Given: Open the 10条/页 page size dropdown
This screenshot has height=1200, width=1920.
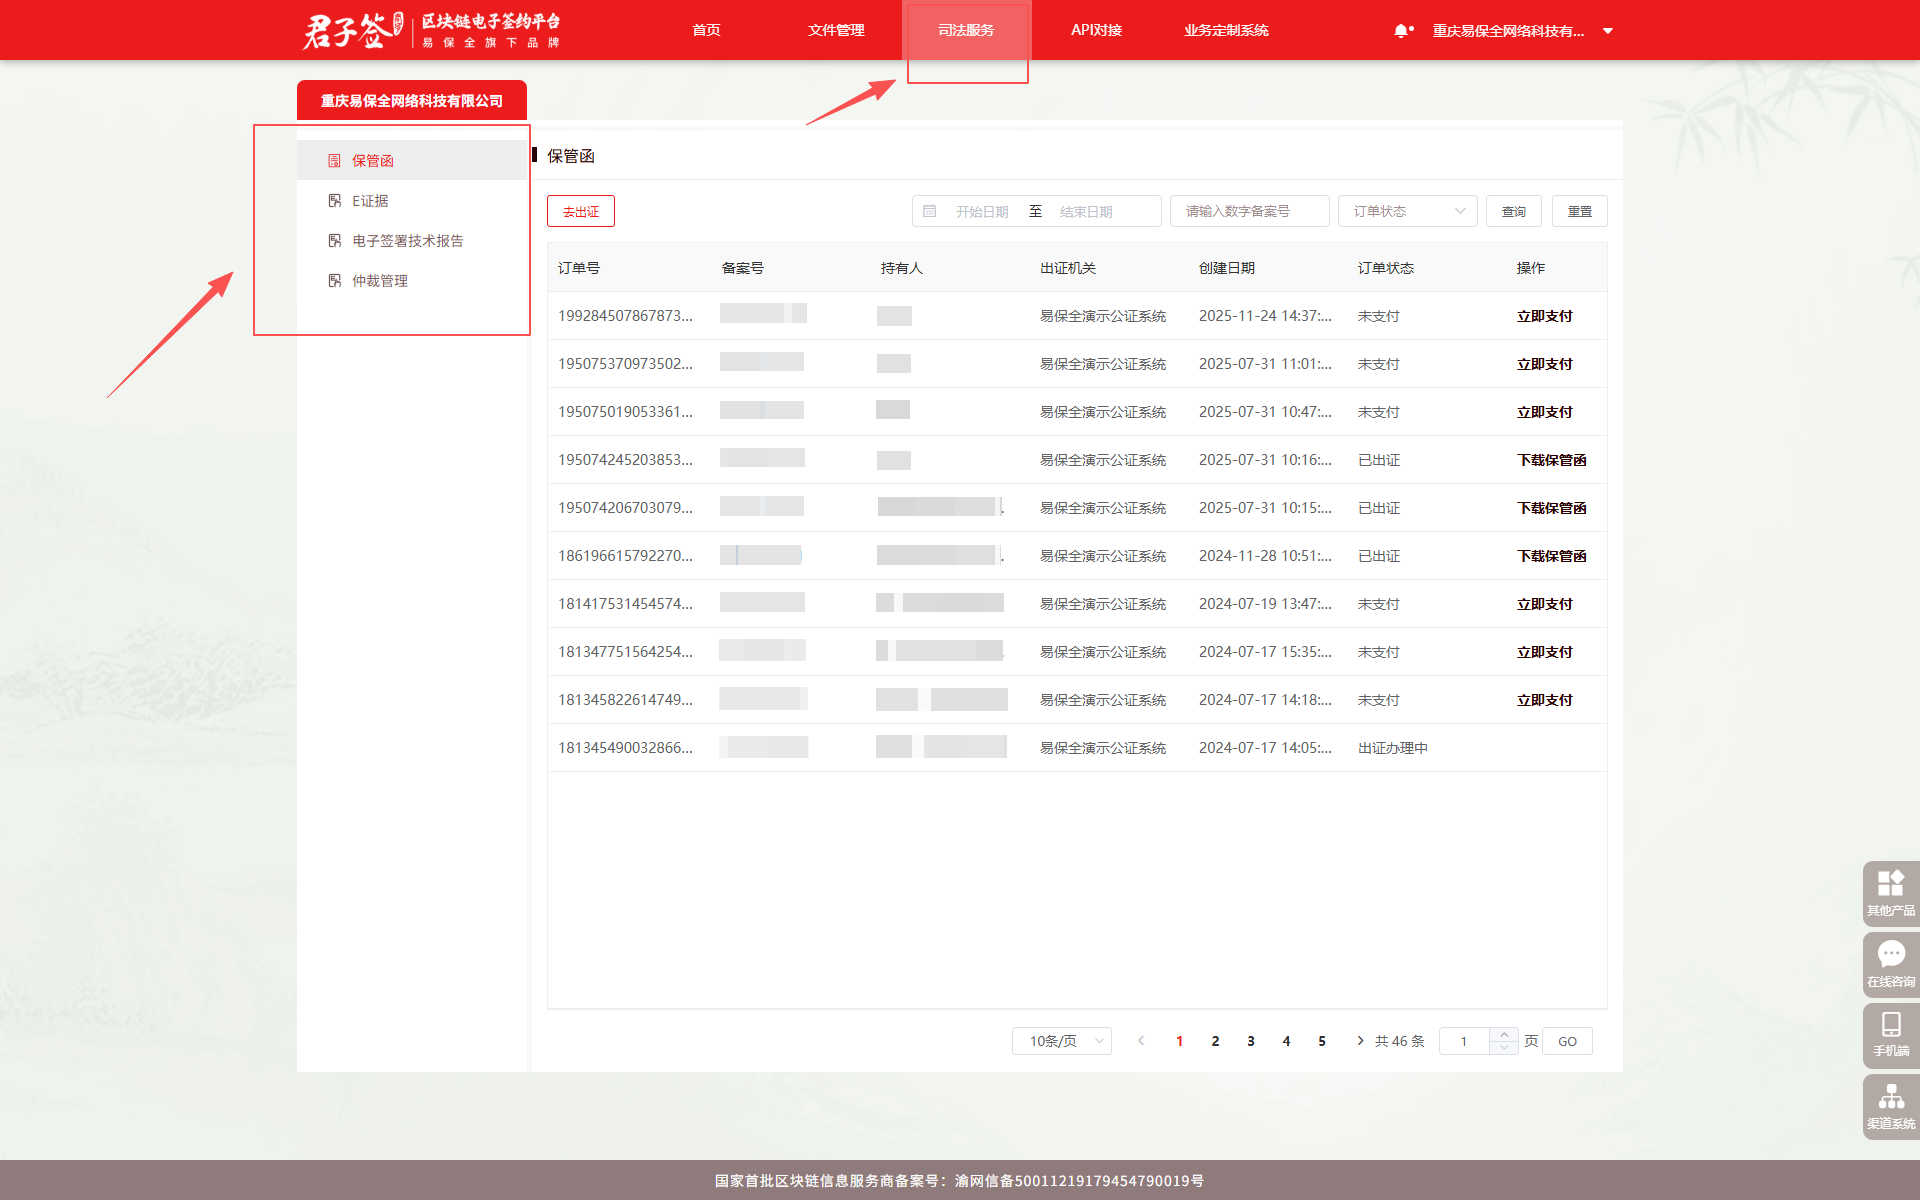Looking at the screenshot, I should point(1061,1041).
